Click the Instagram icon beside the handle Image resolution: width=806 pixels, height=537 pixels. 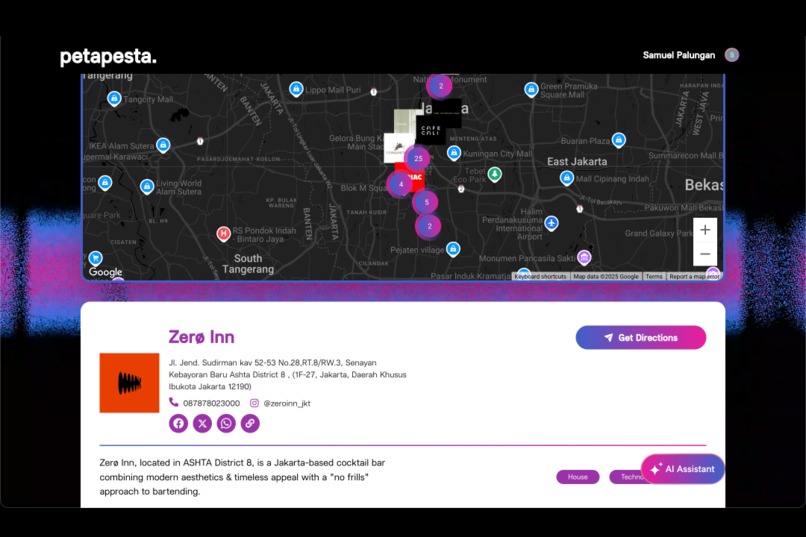254,403
